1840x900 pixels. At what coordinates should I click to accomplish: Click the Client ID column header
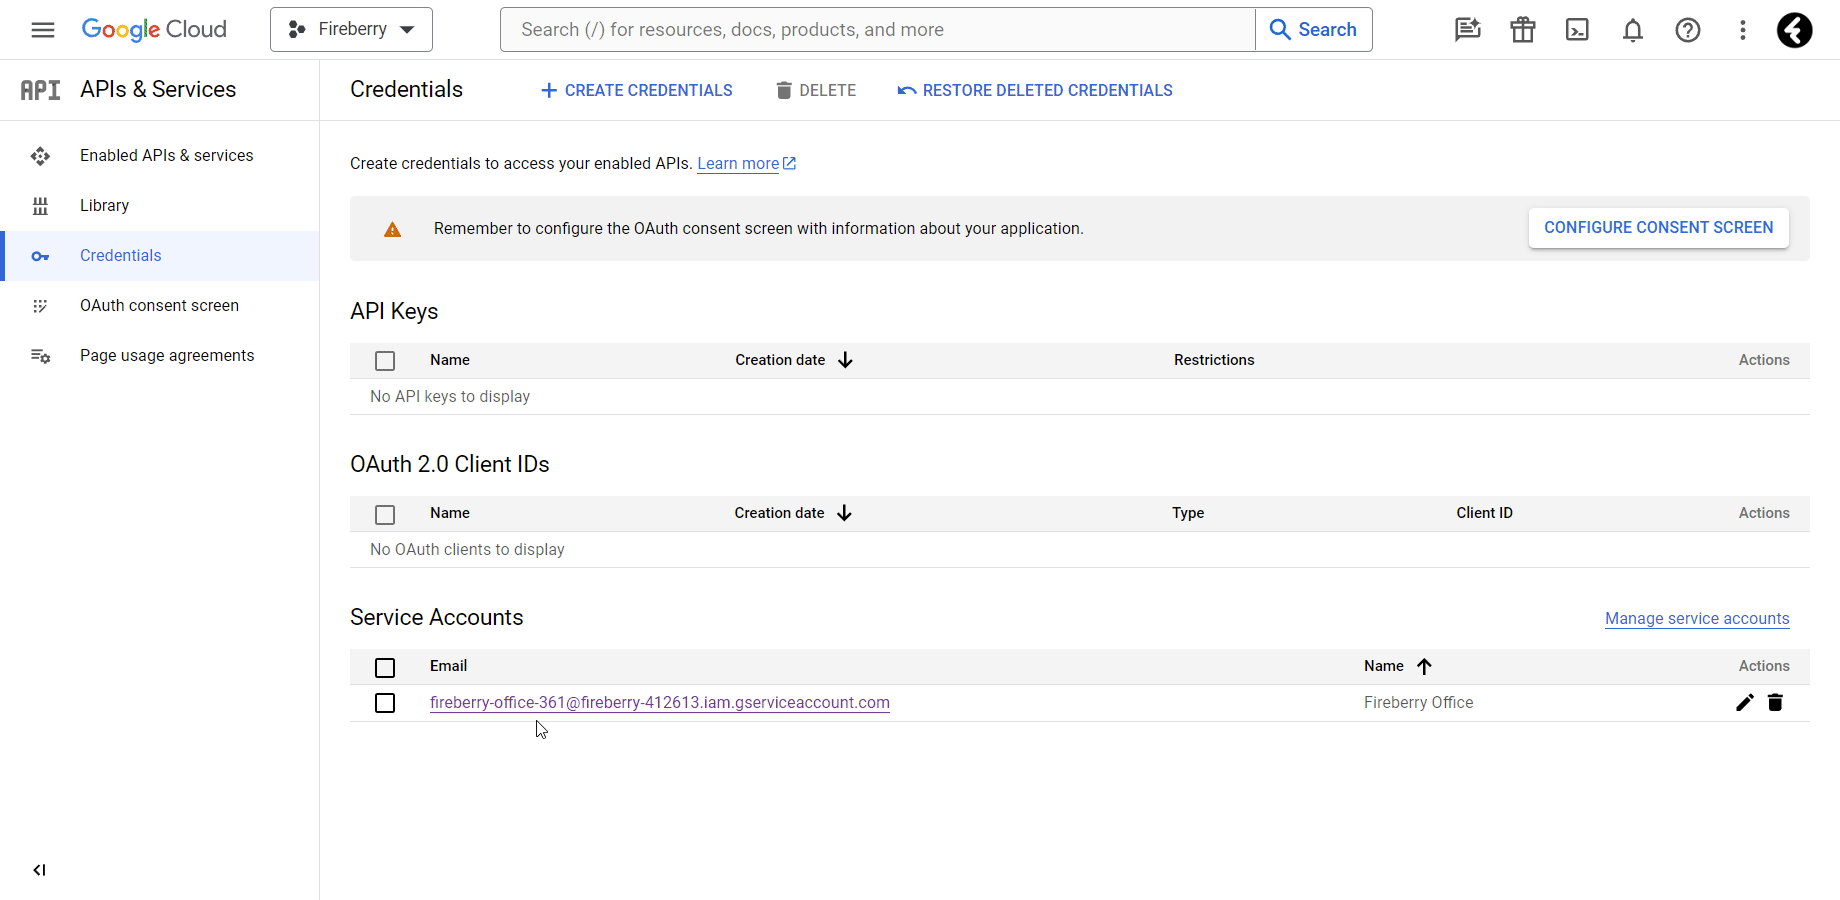pyautogui.click(x=1484, y=513)
